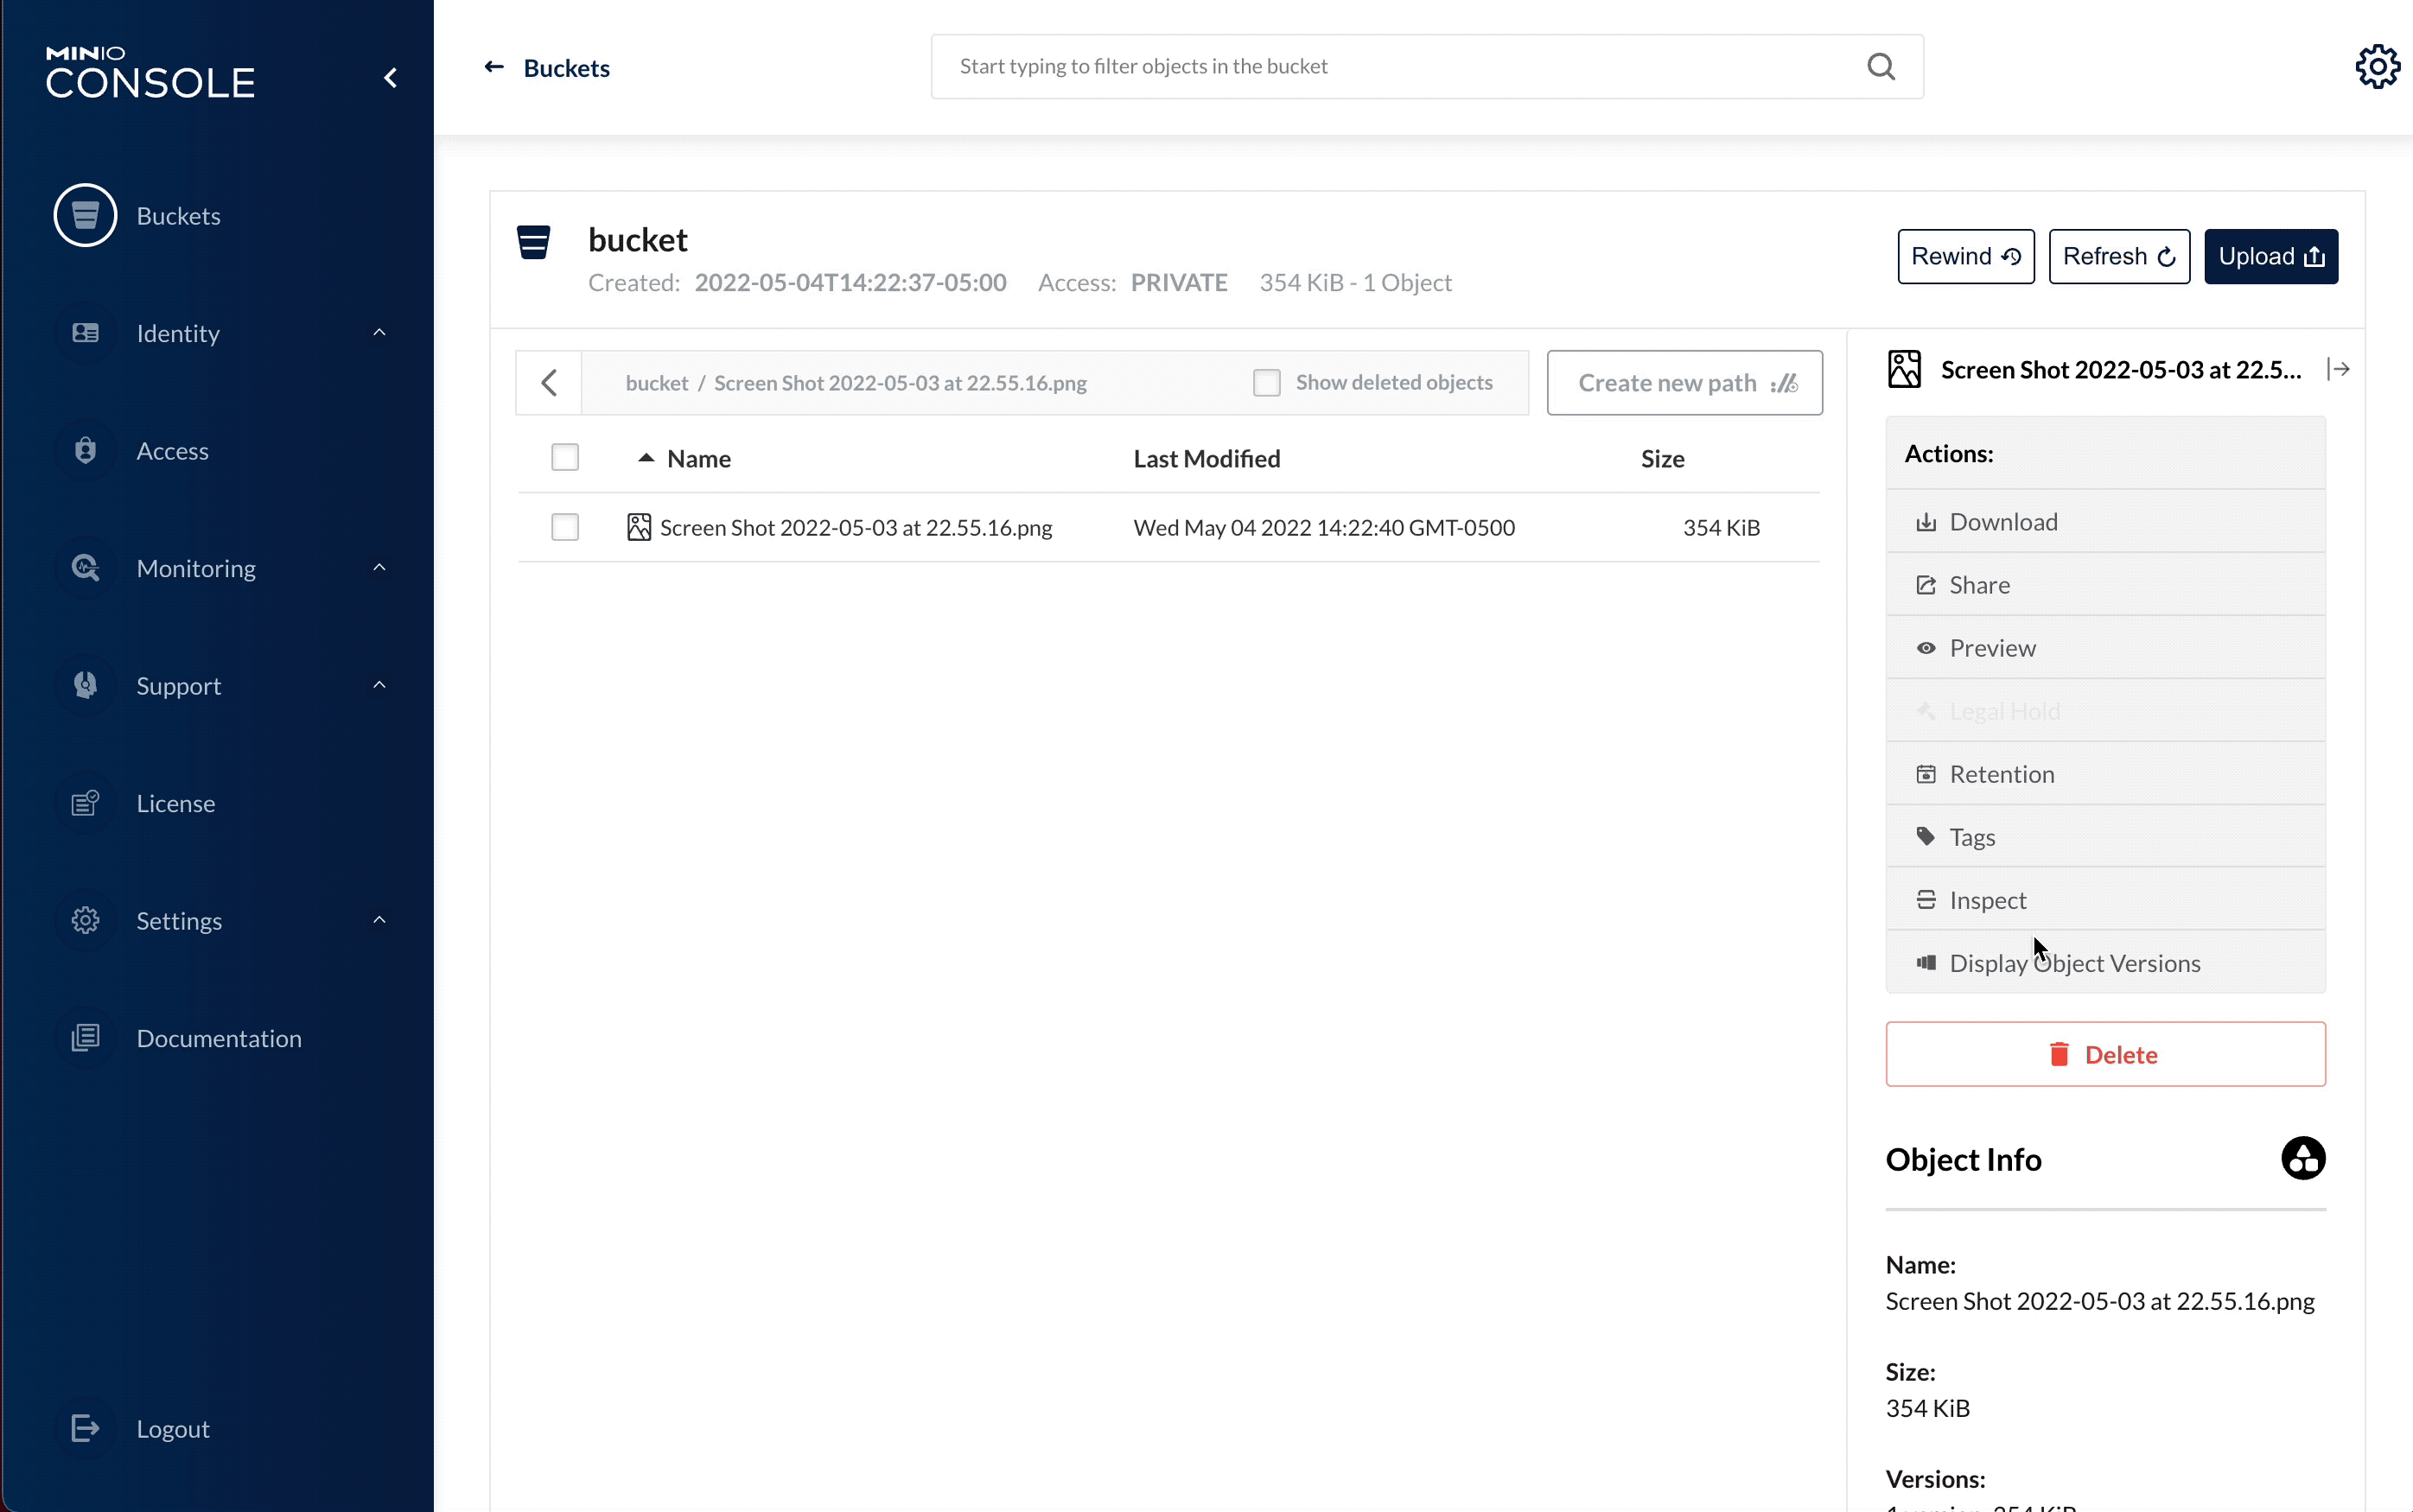This screenshot has width=2413, height=1512.
Task: Click the image file icon of the Screen Shot row
Action: [639, 527]
